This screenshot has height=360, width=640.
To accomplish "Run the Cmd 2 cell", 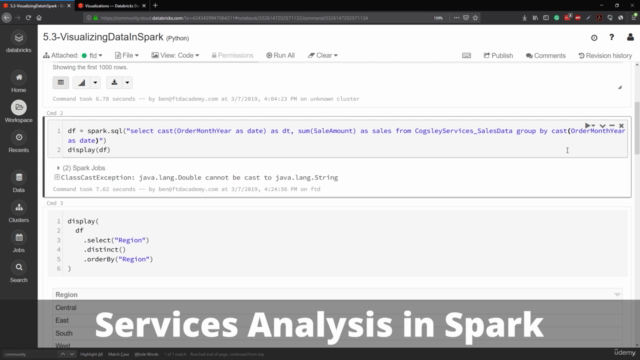I will coord(587,126).
